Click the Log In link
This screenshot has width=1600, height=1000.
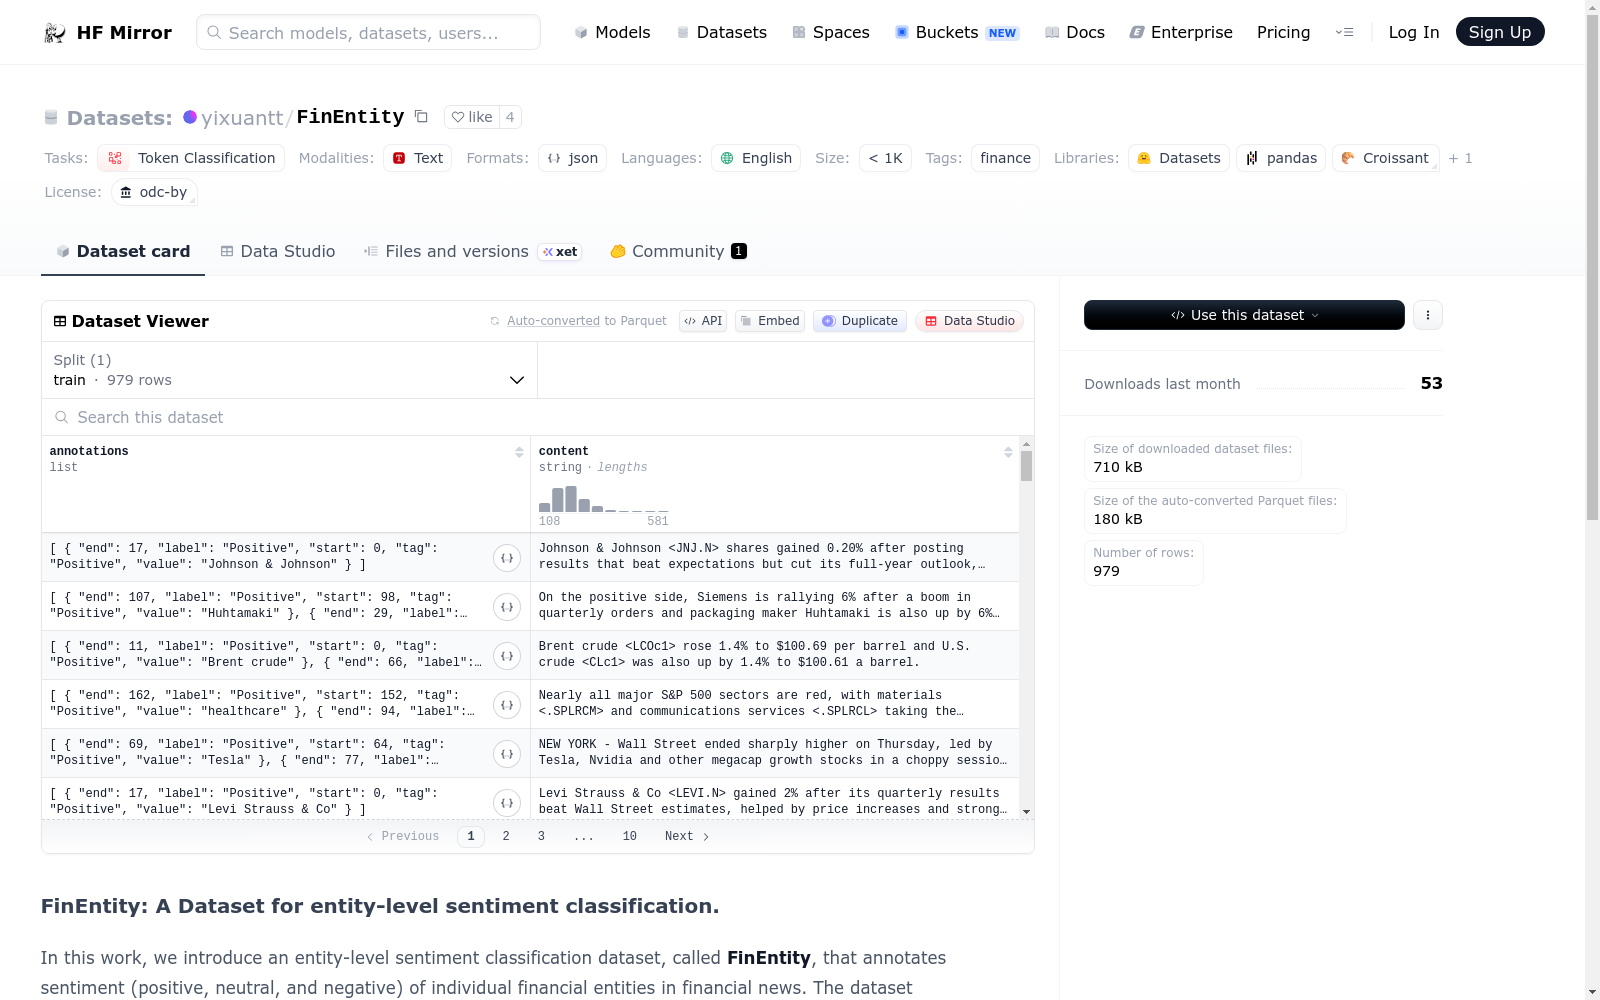click(x=1414, y=32)
